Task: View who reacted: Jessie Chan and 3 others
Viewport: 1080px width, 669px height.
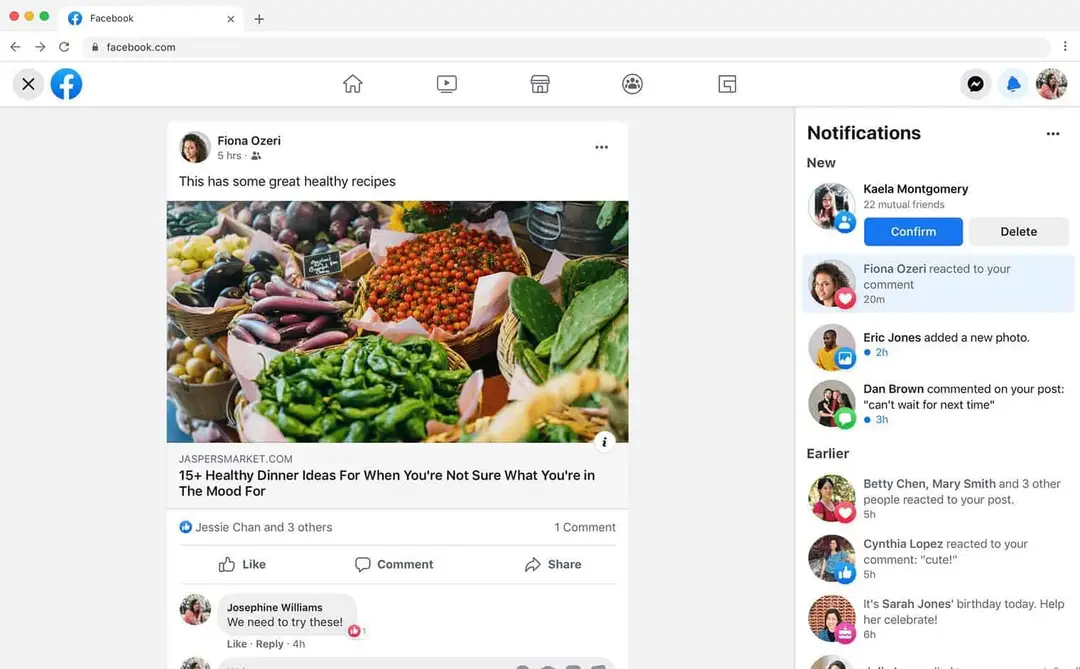Action: pos(263,527)
